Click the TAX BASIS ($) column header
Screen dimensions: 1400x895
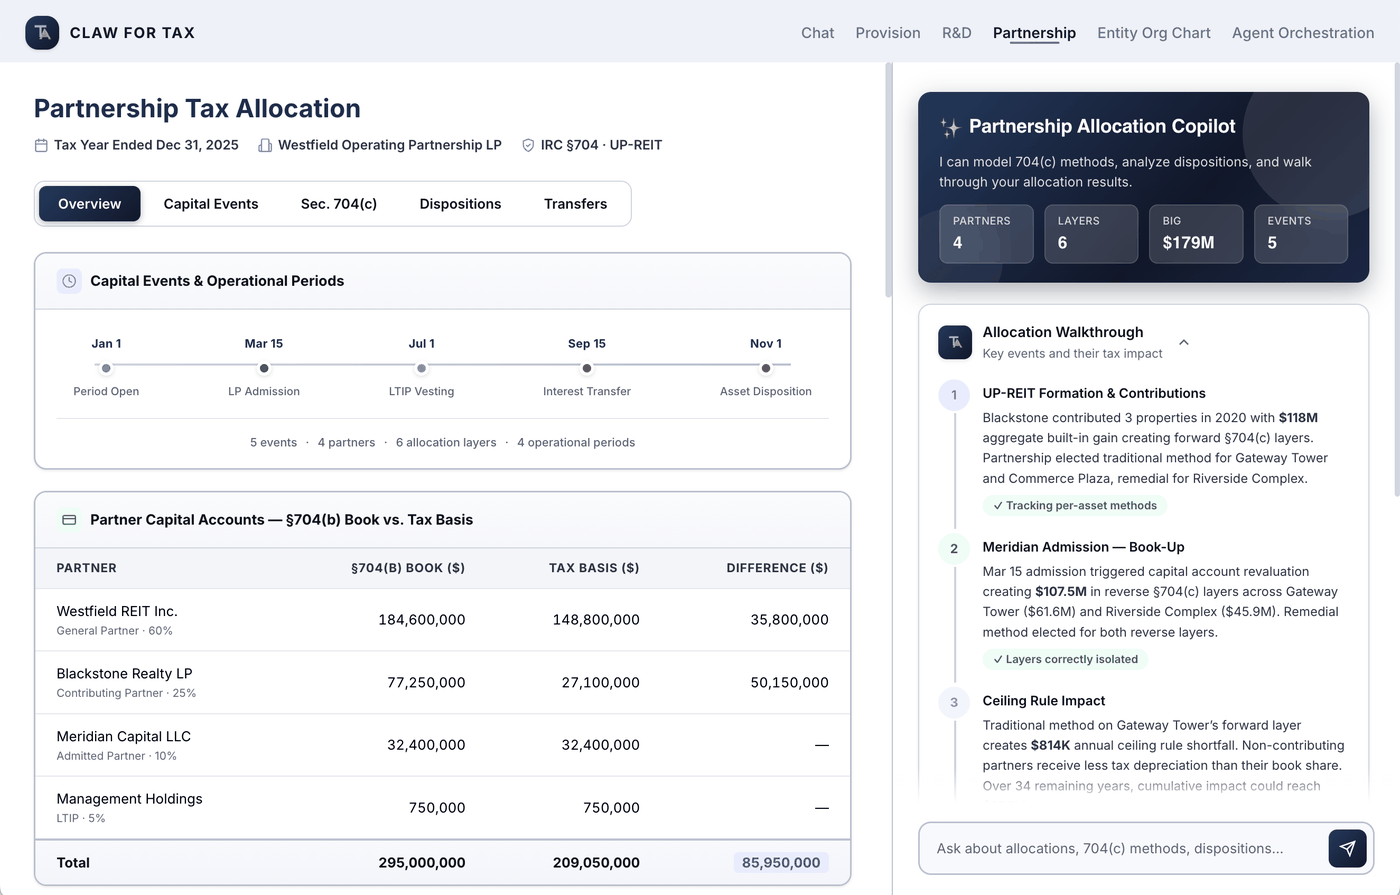coord(594,568)
